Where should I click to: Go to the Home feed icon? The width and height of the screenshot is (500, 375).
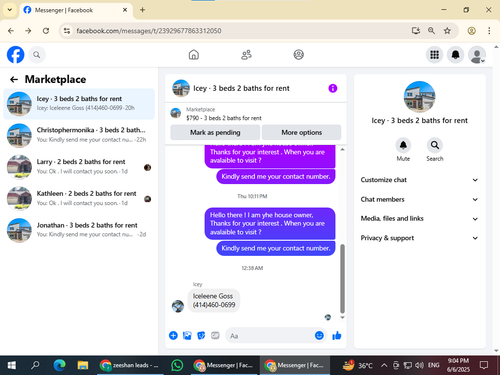tap(194, 55)
